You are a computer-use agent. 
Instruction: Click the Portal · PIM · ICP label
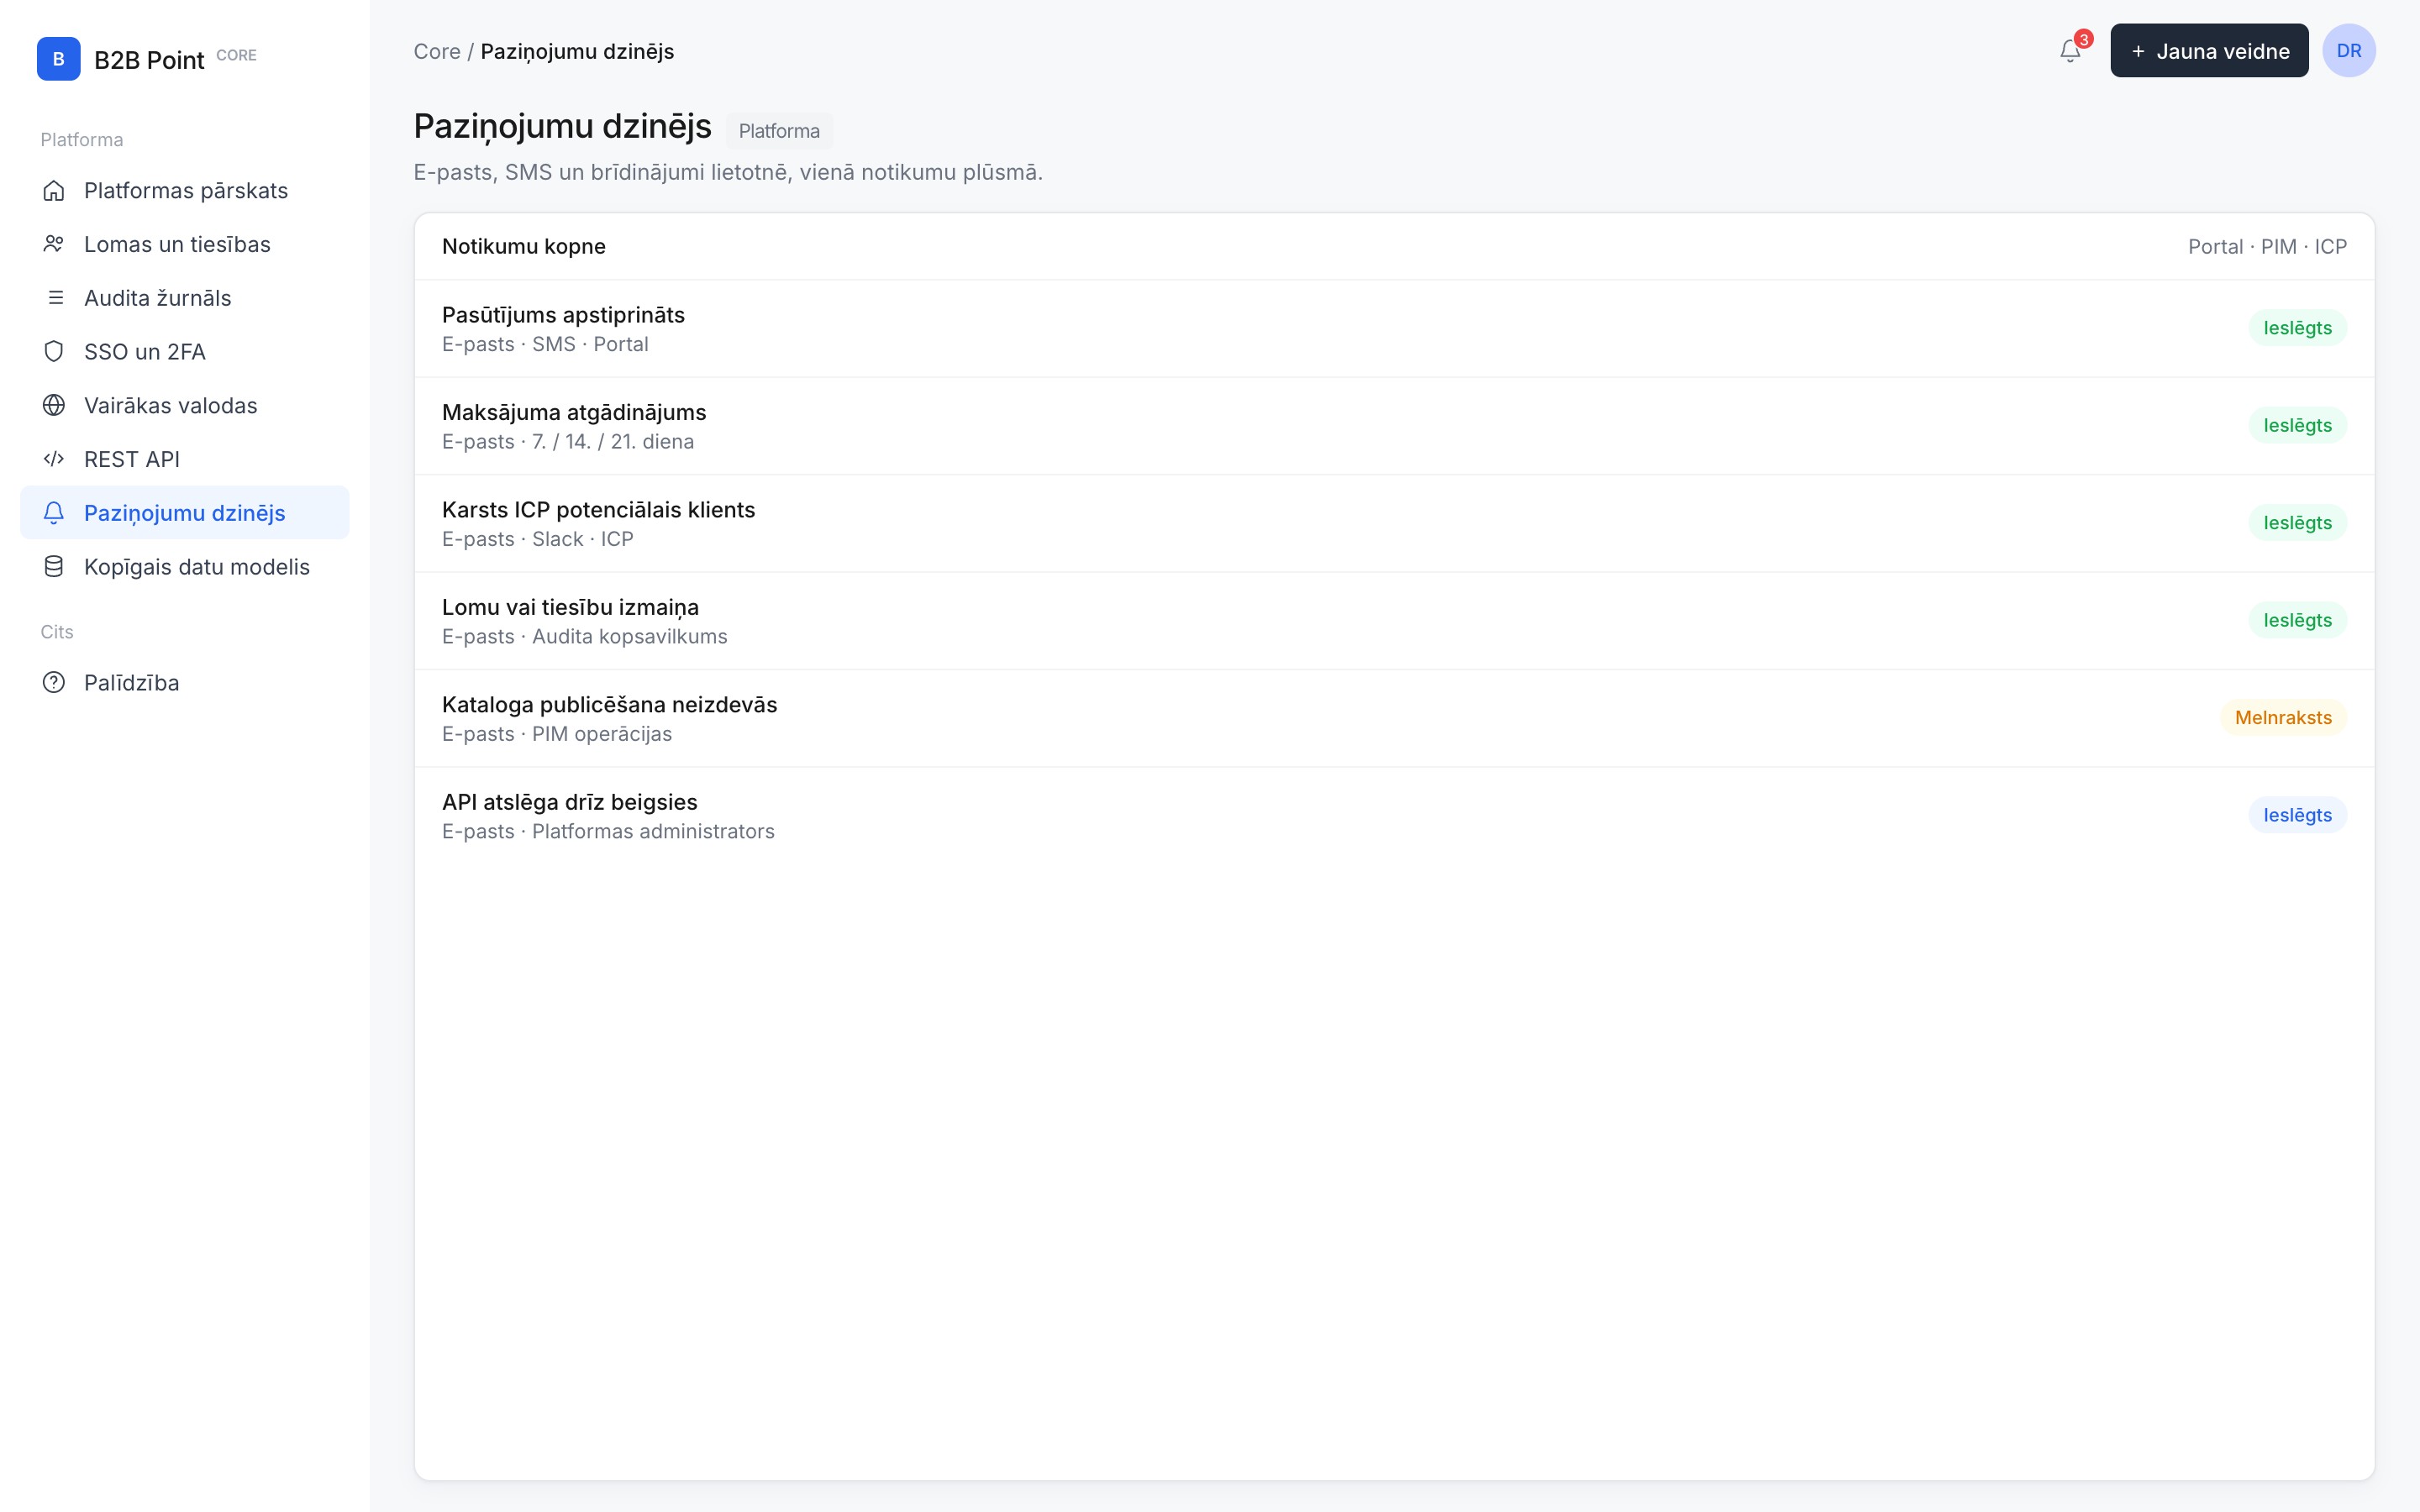[2267, 247]
